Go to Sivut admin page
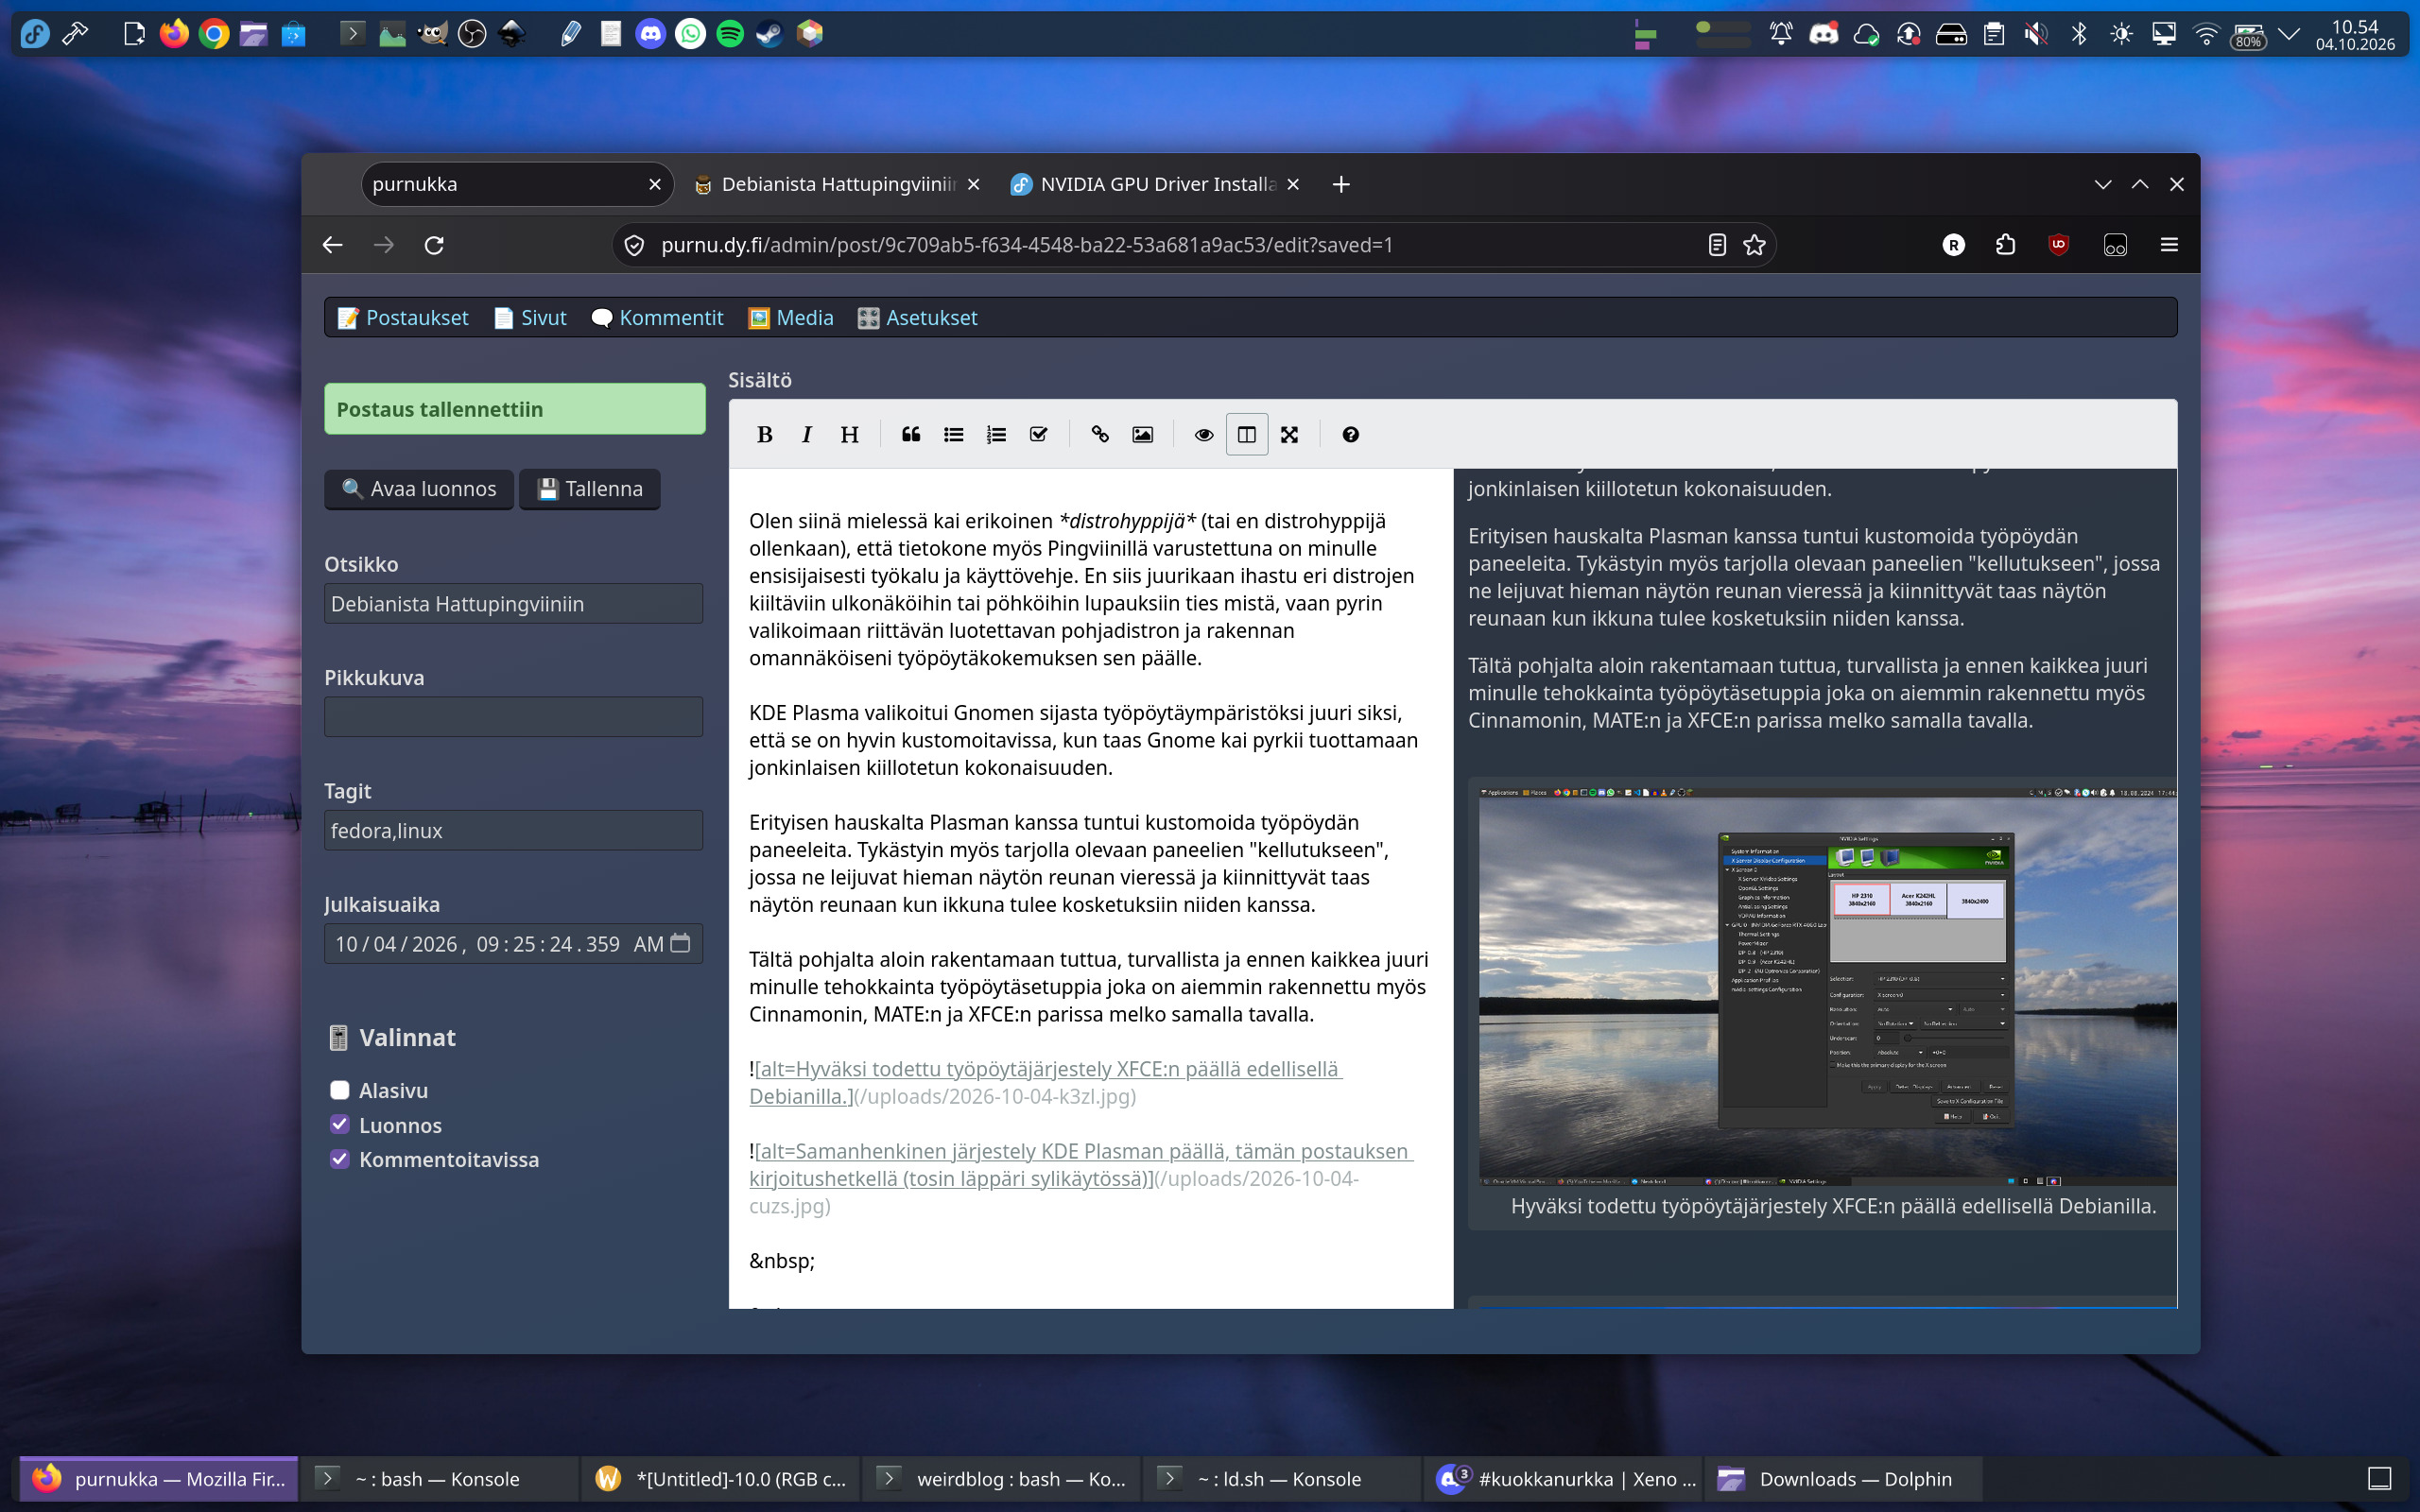 point(531,317)
